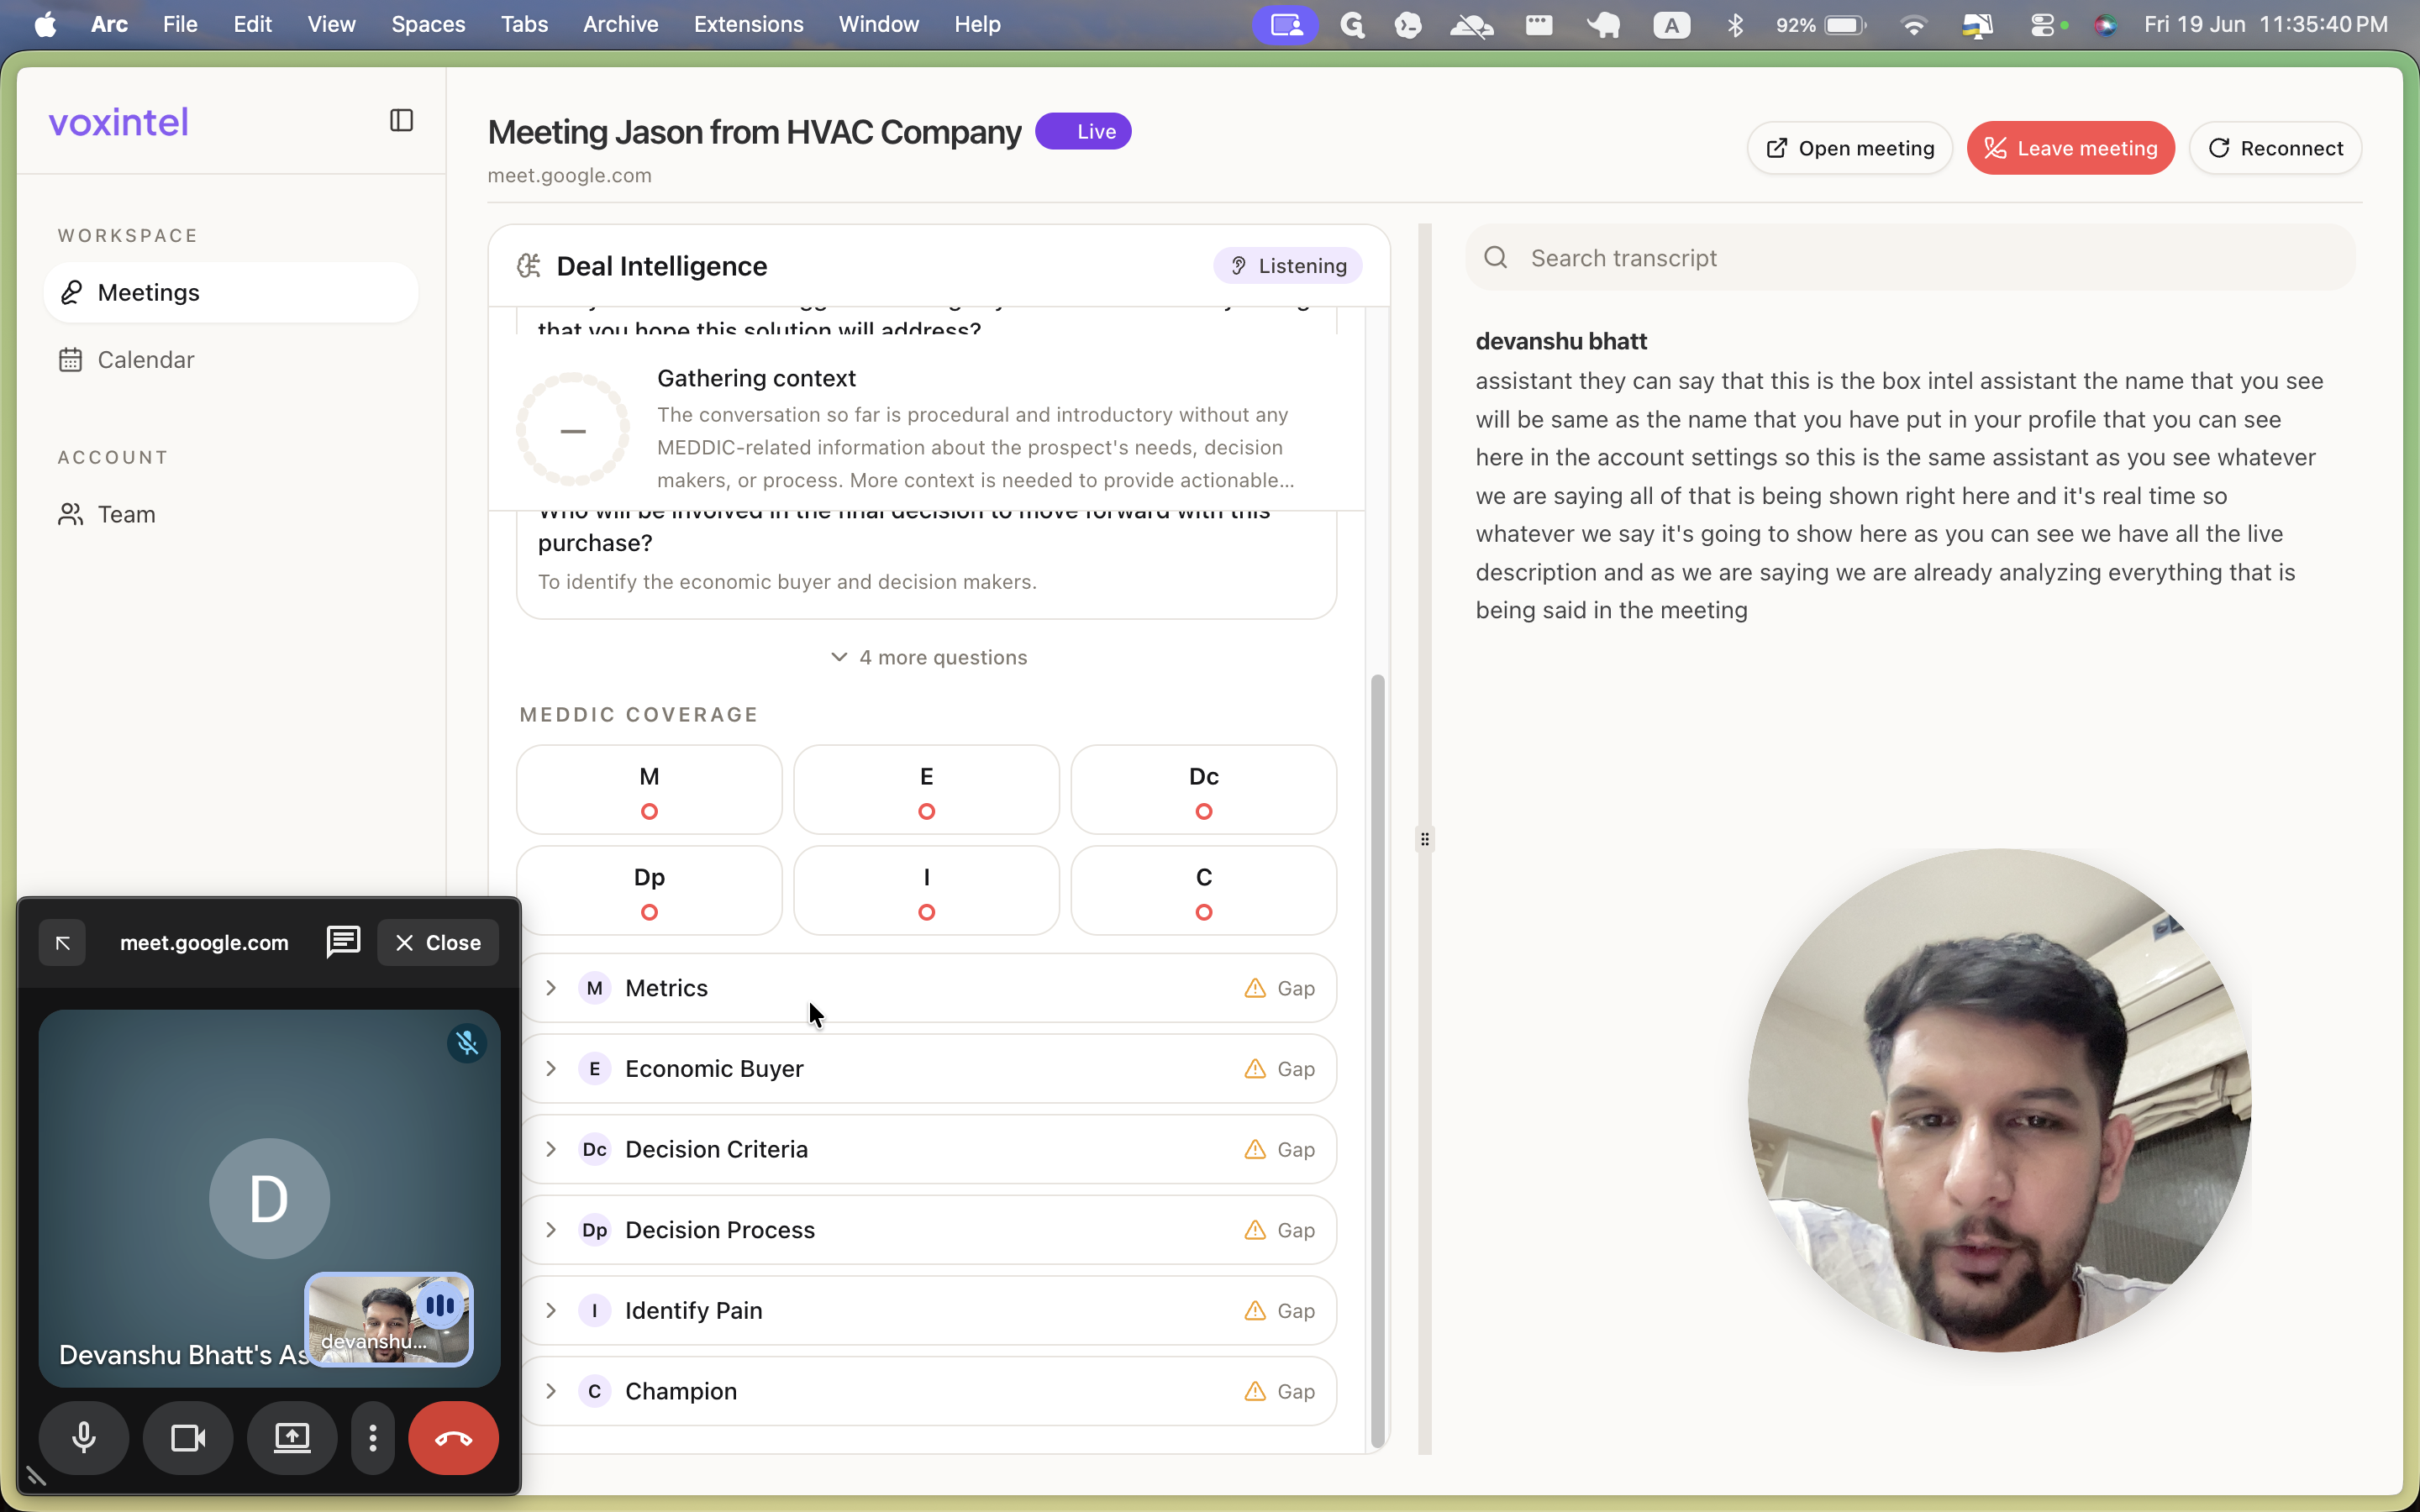Click the meet.google.com link under the title
The width and height of the screenshot is (2420, 1512).
(x=569, y=175)
